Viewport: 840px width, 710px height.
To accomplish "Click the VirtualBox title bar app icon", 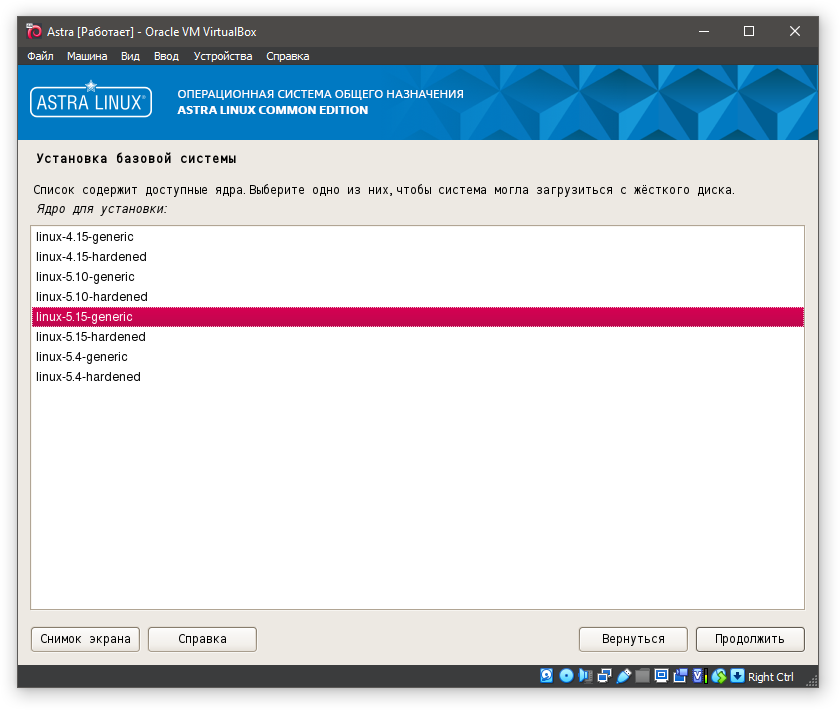I will tap(34, 32).
